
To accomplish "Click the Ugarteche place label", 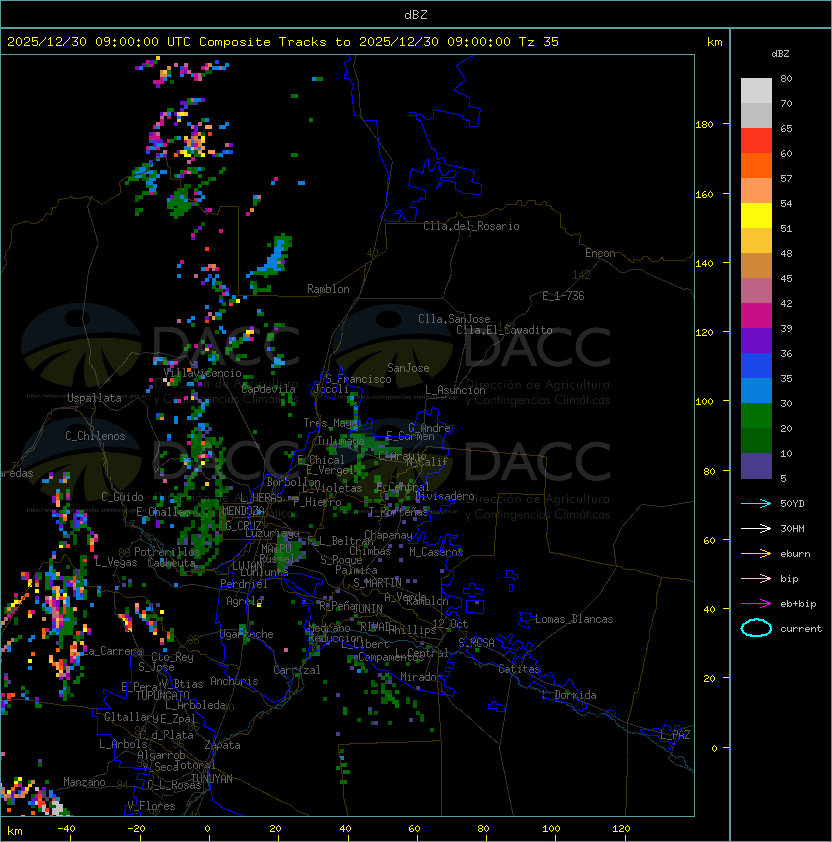I will coord(247,634).
